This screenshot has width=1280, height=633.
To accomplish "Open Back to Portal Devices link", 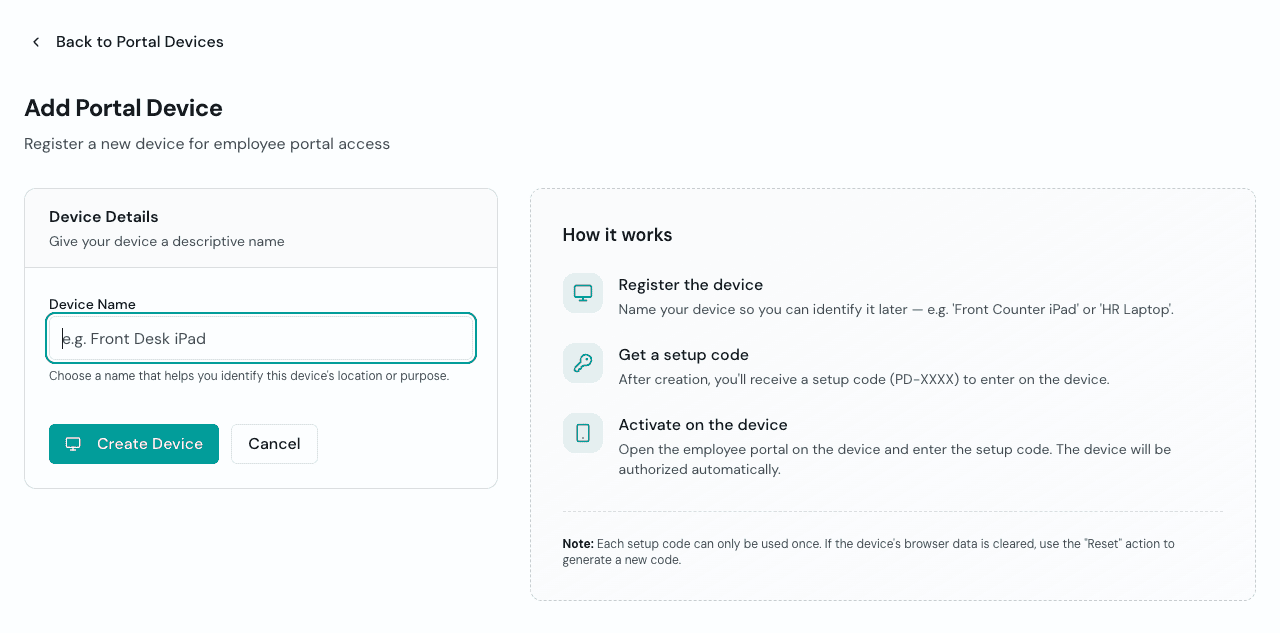I will point(139,42).
